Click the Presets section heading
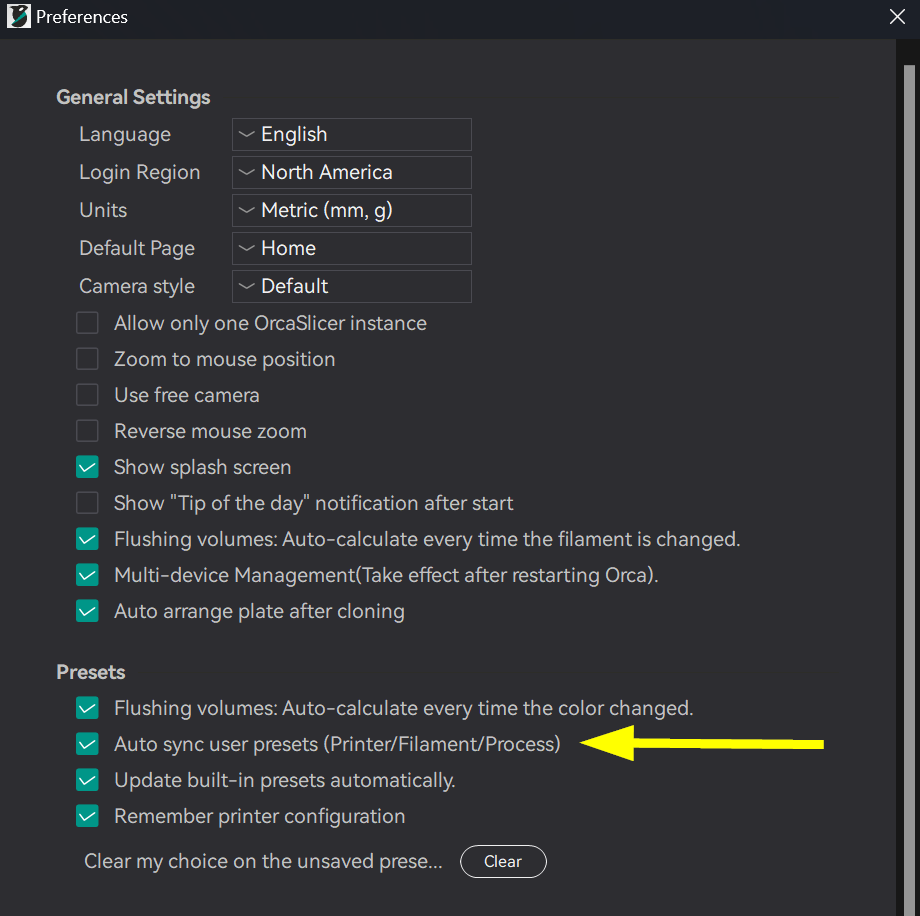The height and width of the screenshot is (916, 920). tap(91, 672)
